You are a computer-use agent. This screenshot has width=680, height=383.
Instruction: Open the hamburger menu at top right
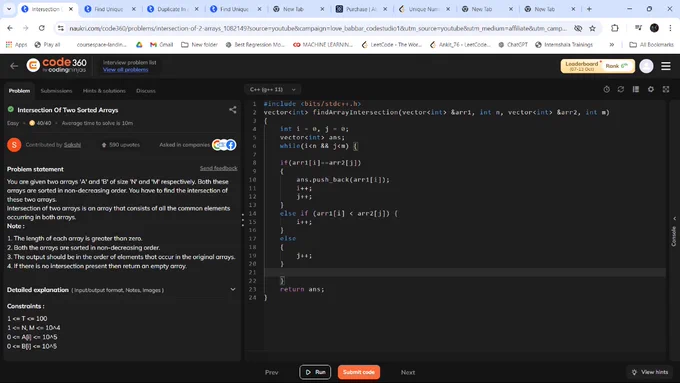(666, 66)
